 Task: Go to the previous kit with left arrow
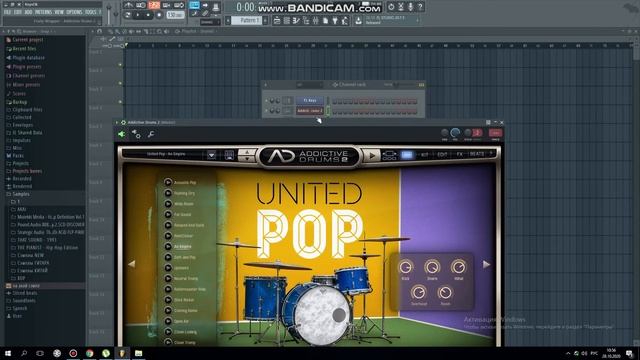click(x=131, y=264)
